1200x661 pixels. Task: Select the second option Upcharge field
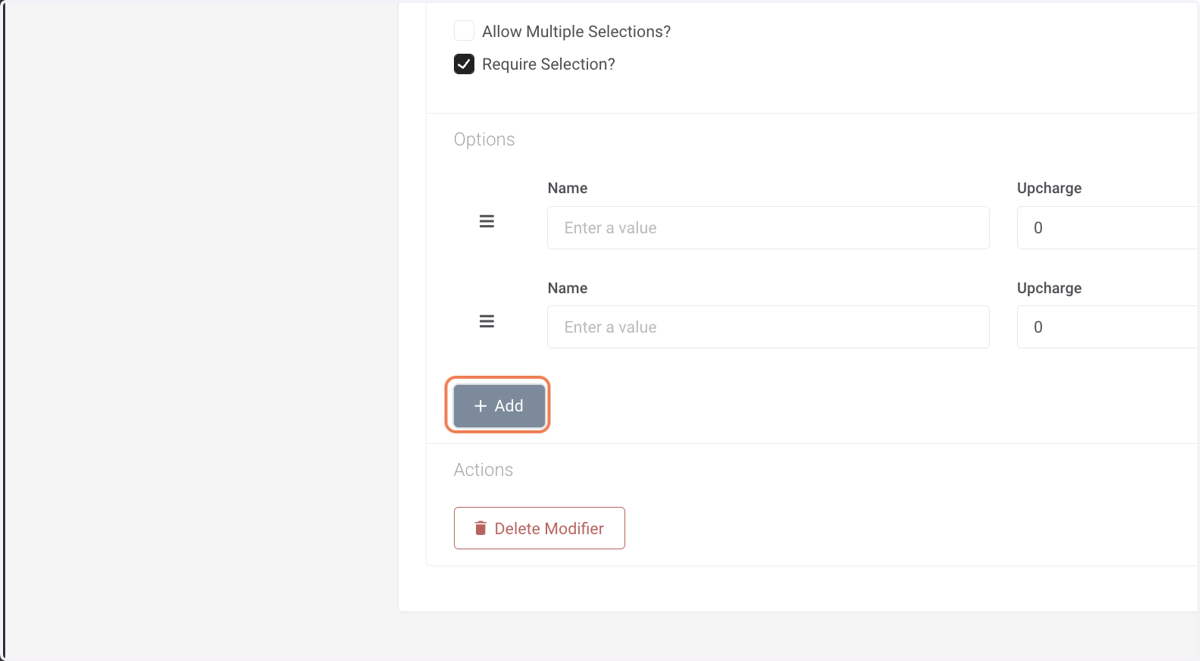pos(1108,327)
